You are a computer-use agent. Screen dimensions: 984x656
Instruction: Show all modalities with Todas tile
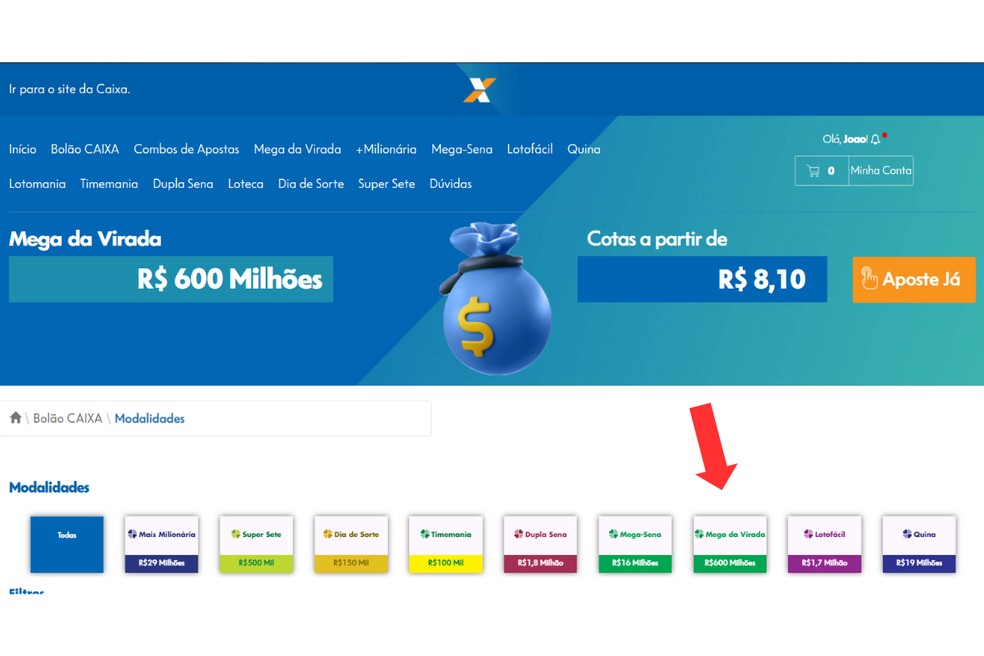(x=67, y=544)
